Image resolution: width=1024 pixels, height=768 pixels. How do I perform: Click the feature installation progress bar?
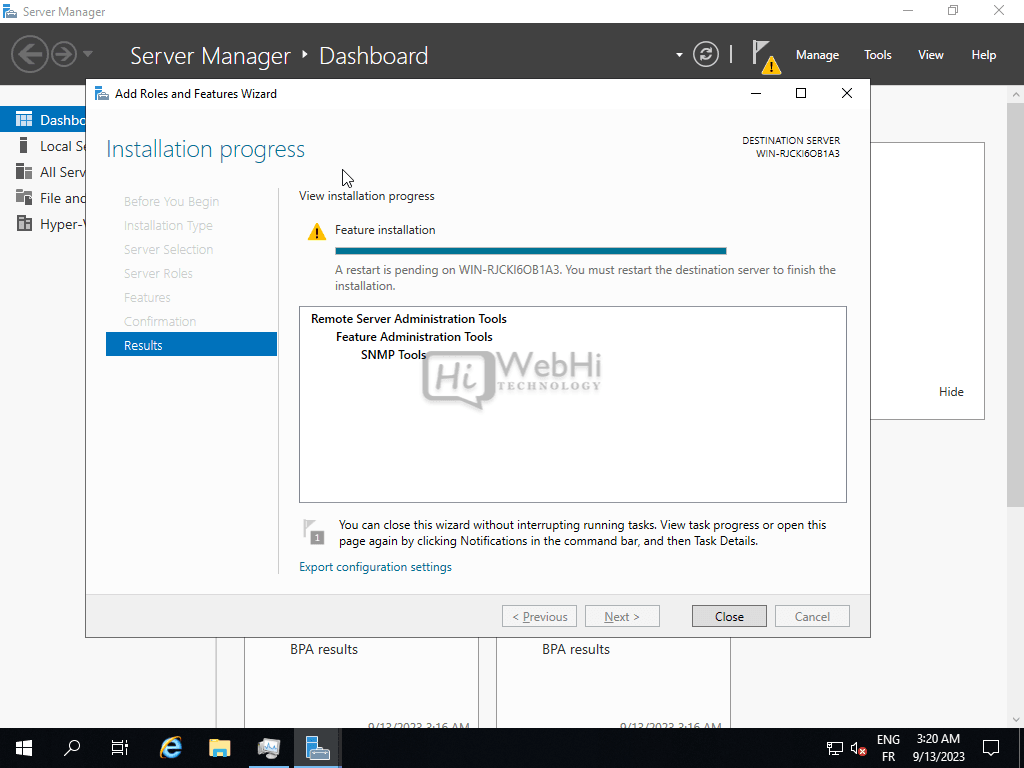pos(530,251)
